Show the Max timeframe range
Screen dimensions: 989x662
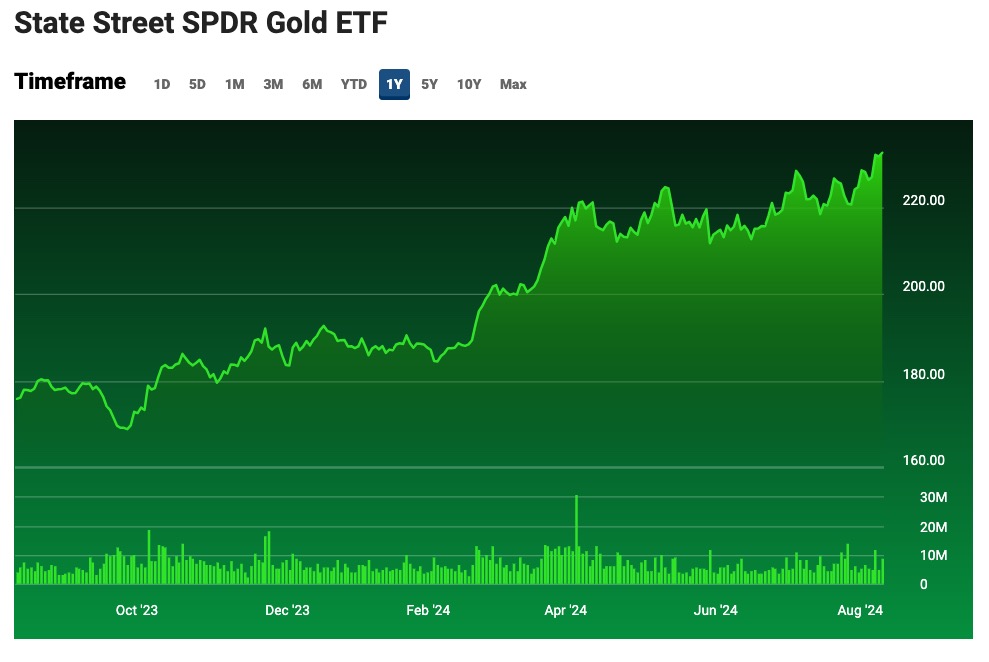point(513,85)
